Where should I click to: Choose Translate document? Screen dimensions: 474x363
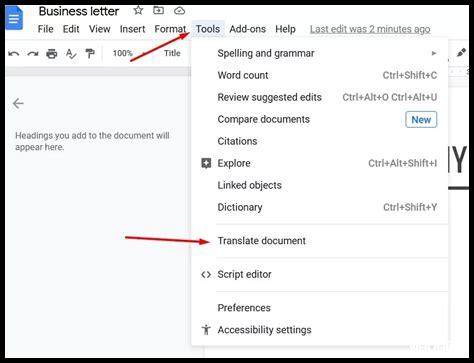pos(320,241)
